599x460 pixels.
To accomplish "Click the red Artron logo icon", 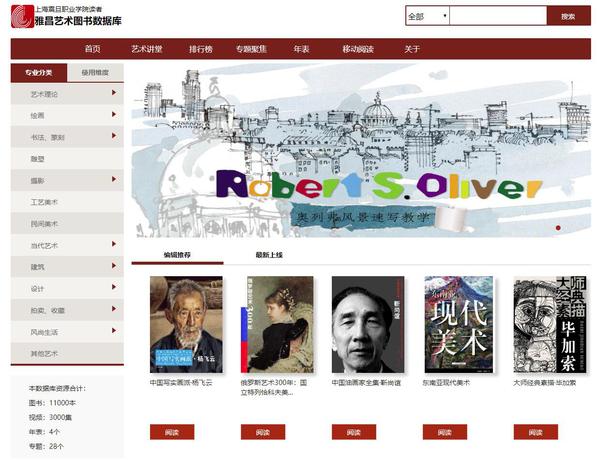I will pos(23,16).
